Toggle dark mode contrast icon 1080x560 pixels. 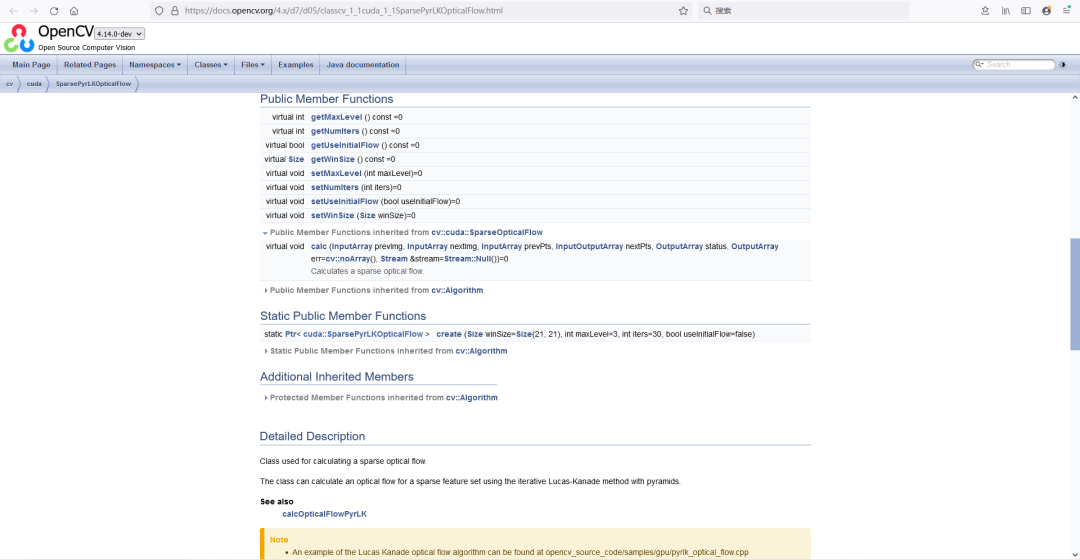[1062, 65]
